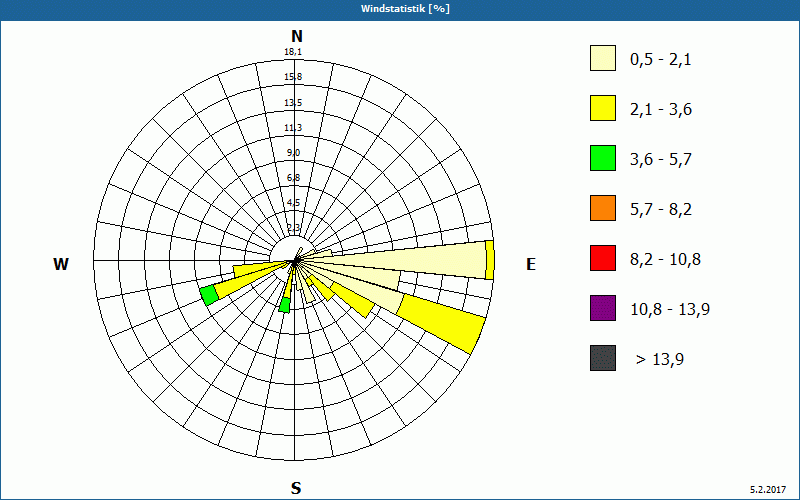Click the legend label '8,2 - 10,8'
This screenshot has width=800, height=500.
[x=665, y=260]
